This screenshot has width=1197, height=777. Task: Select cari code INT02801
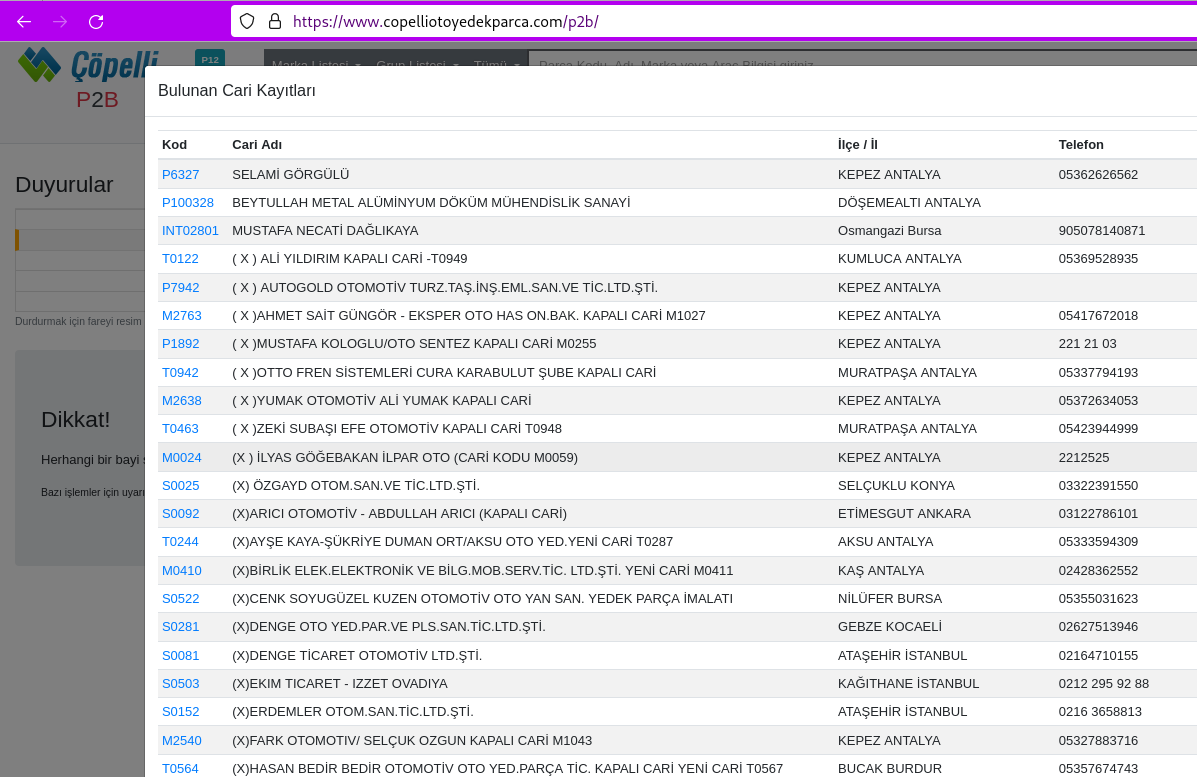[x=190, y=230]
